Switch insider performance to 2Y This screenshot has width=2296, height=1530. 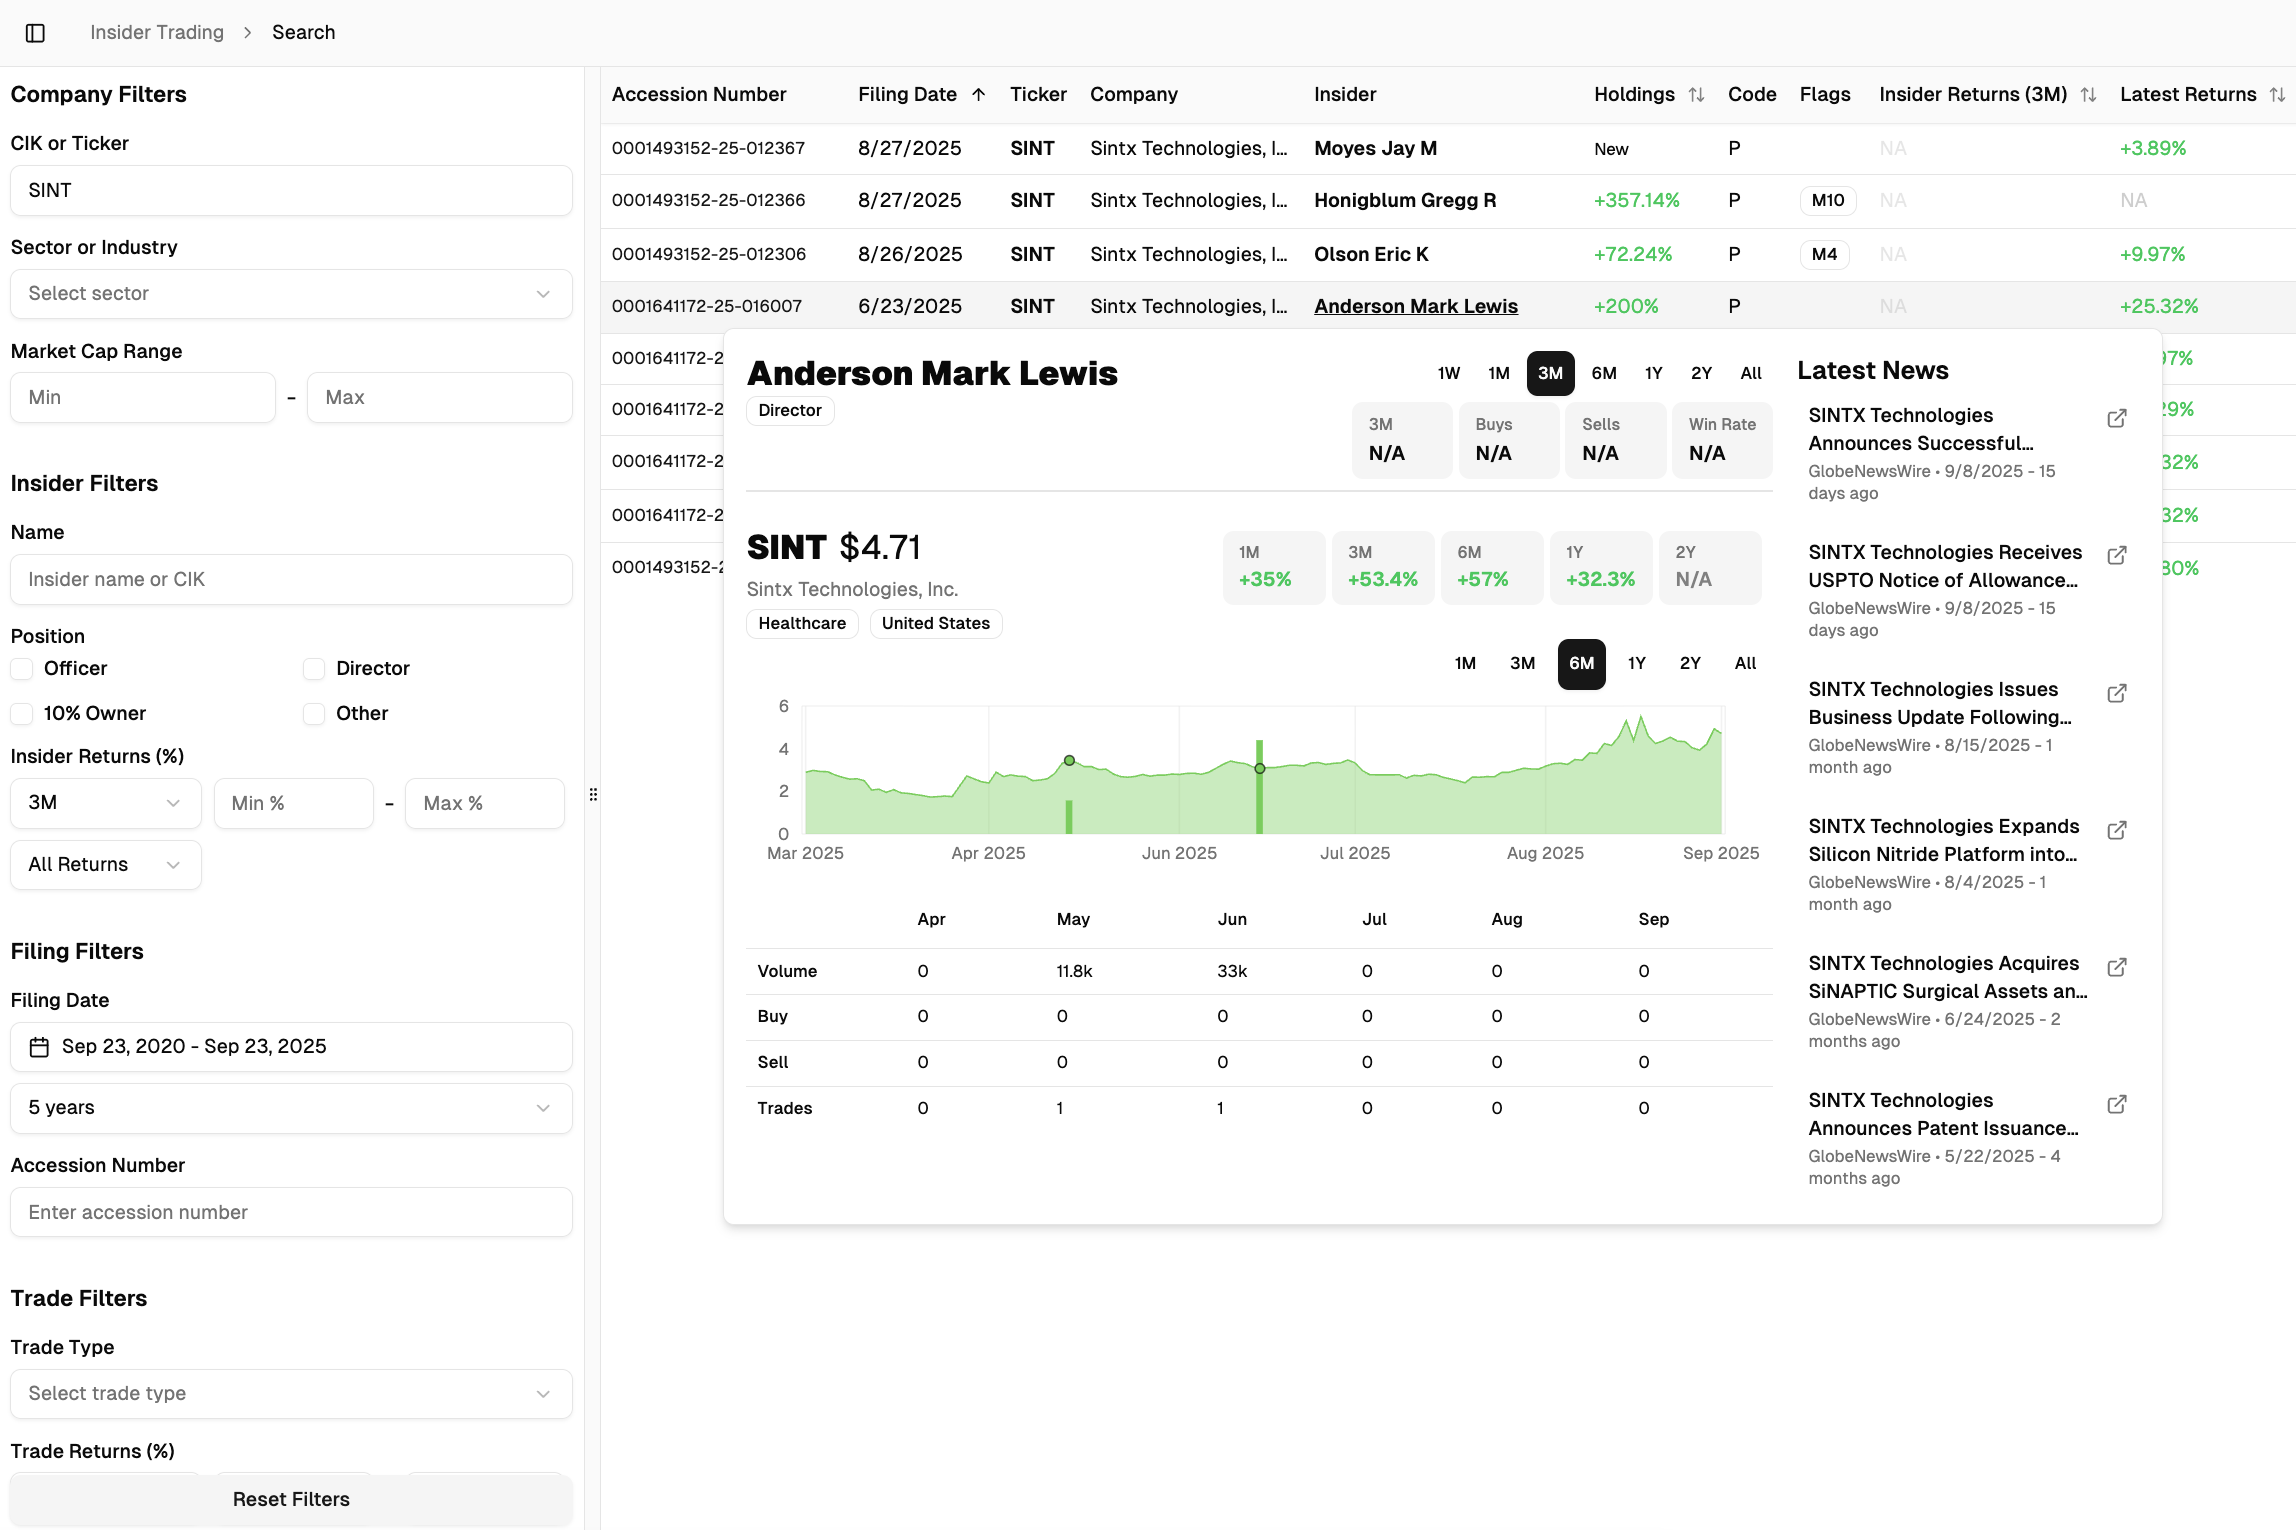point(1701,374)
